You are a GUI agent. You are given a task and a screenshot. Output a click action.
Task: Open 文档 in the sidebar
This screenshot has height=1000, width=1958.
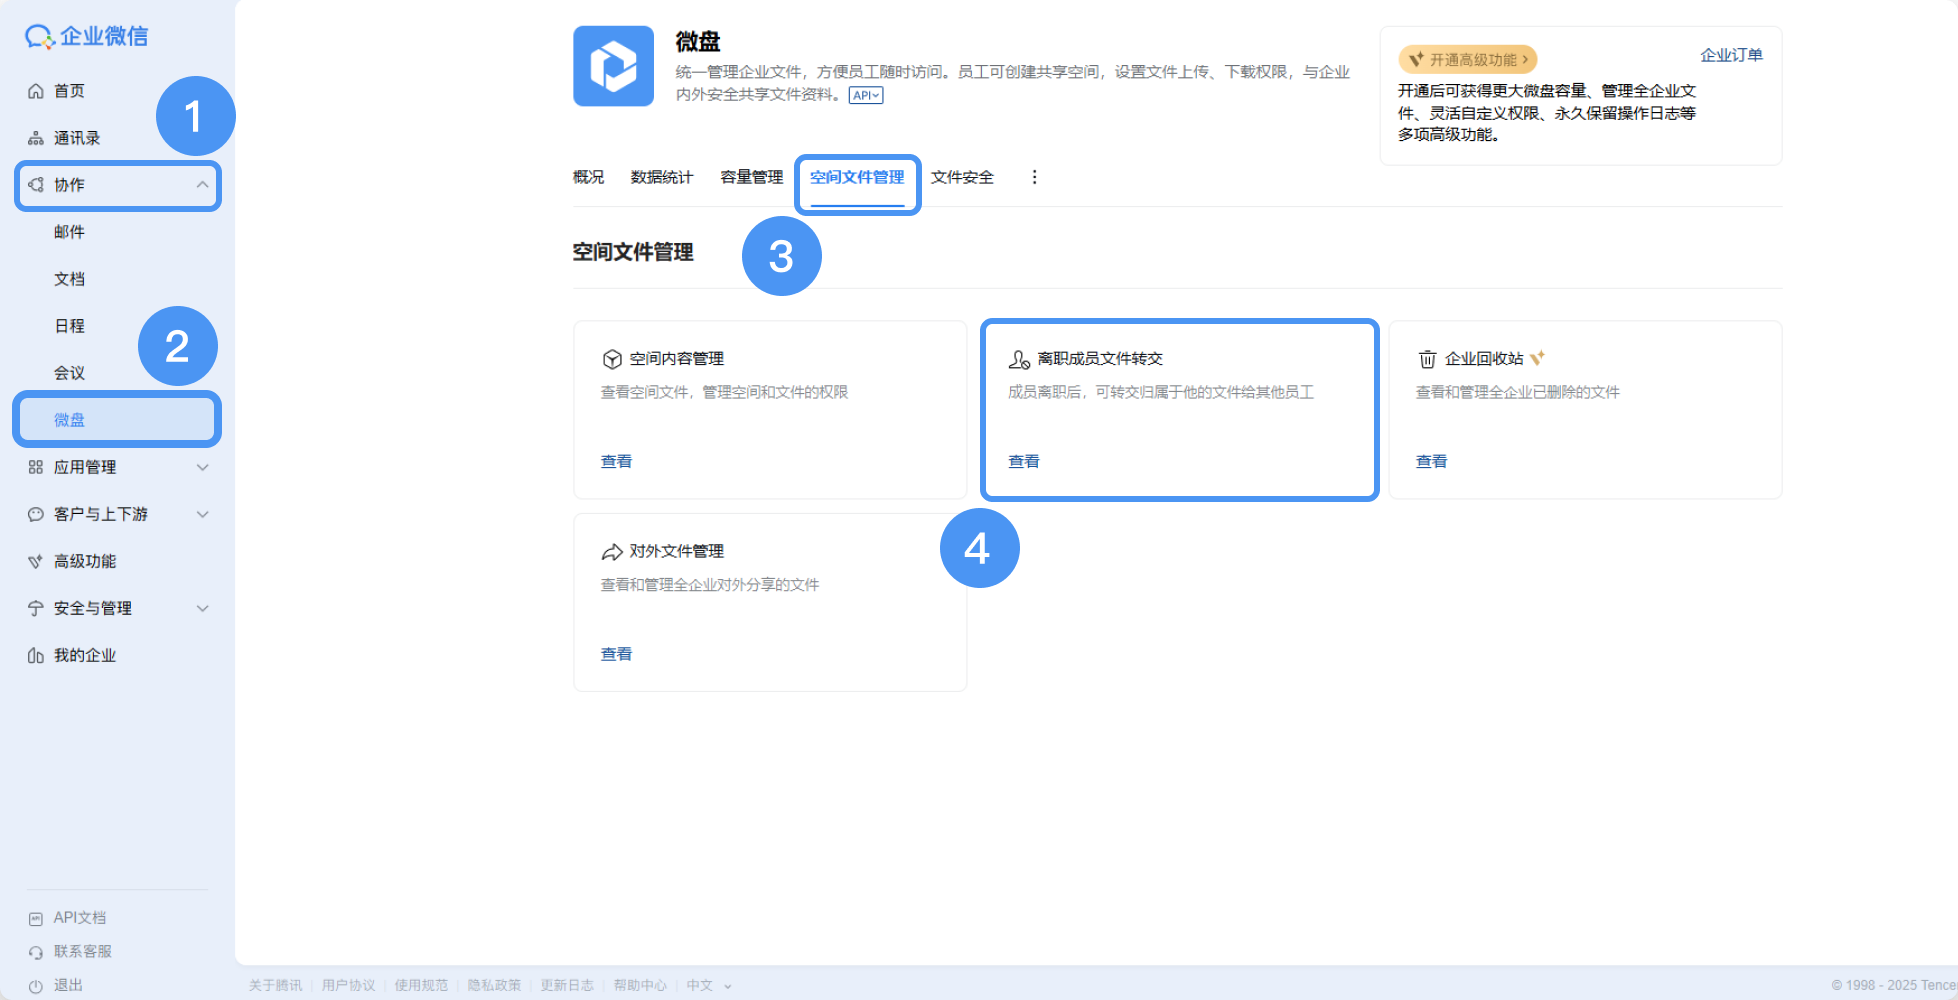point(69,279)
